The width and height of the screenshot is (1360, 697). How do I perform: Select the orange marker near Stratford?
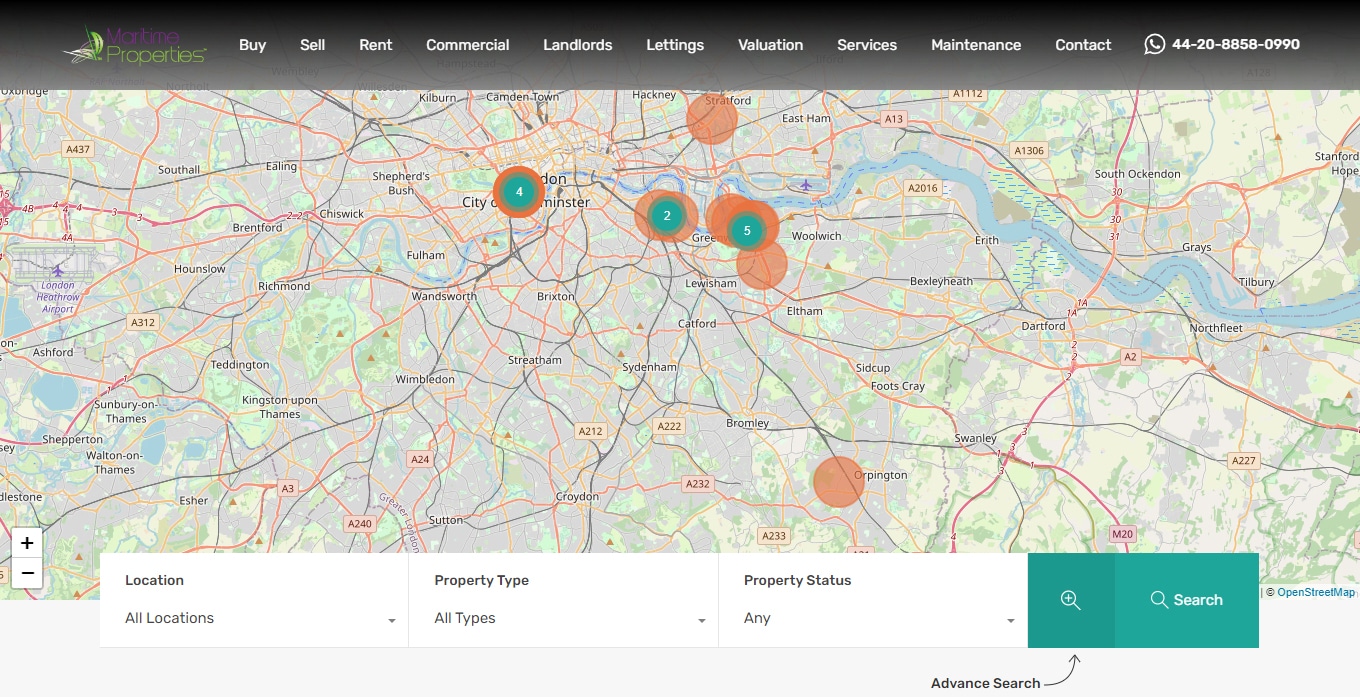(712, 119)
